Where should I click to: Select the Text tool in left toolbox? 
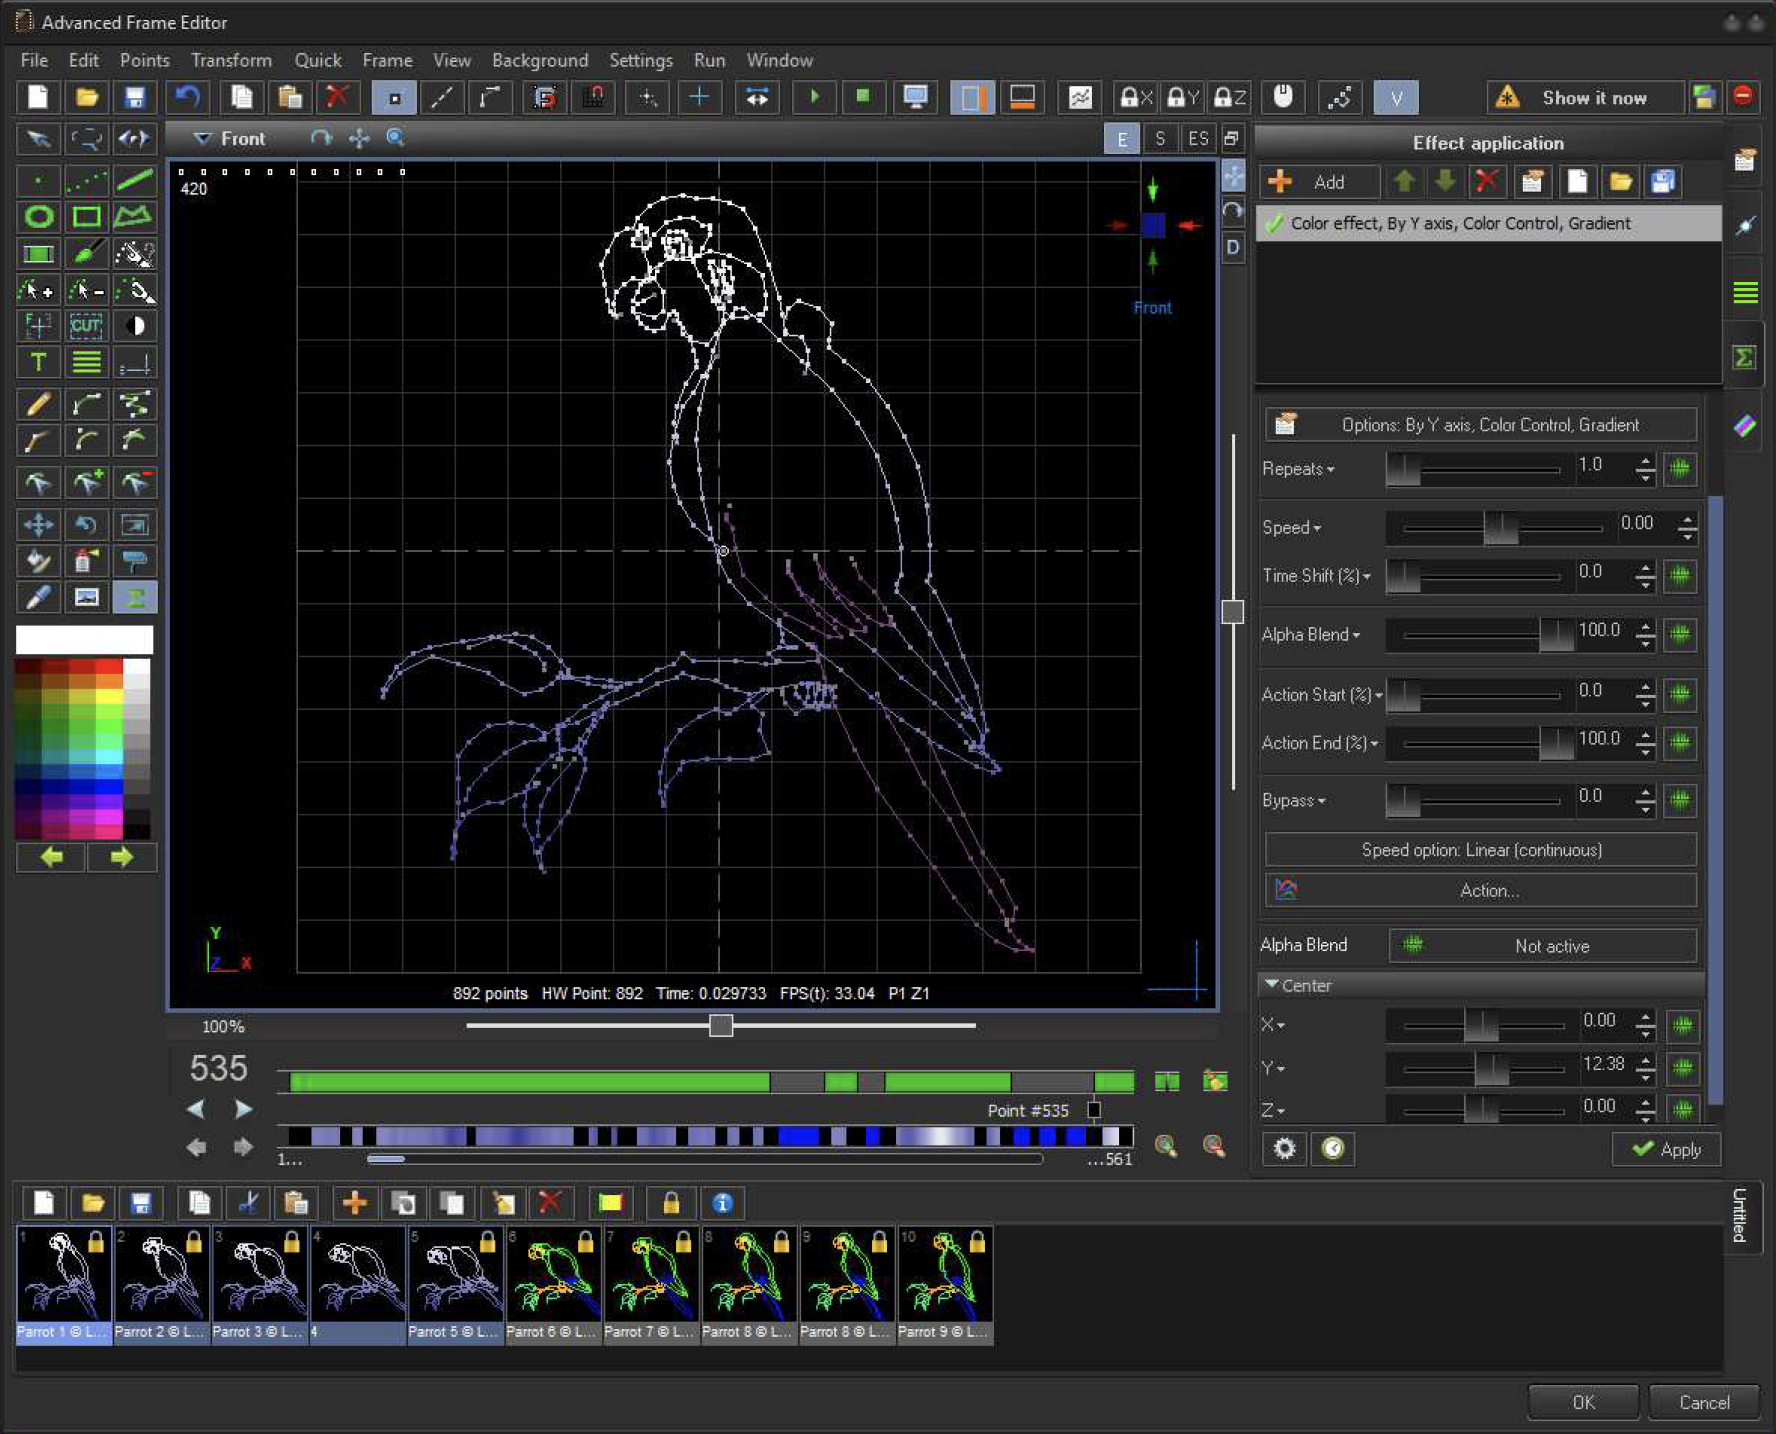click(x=38, y=362)
